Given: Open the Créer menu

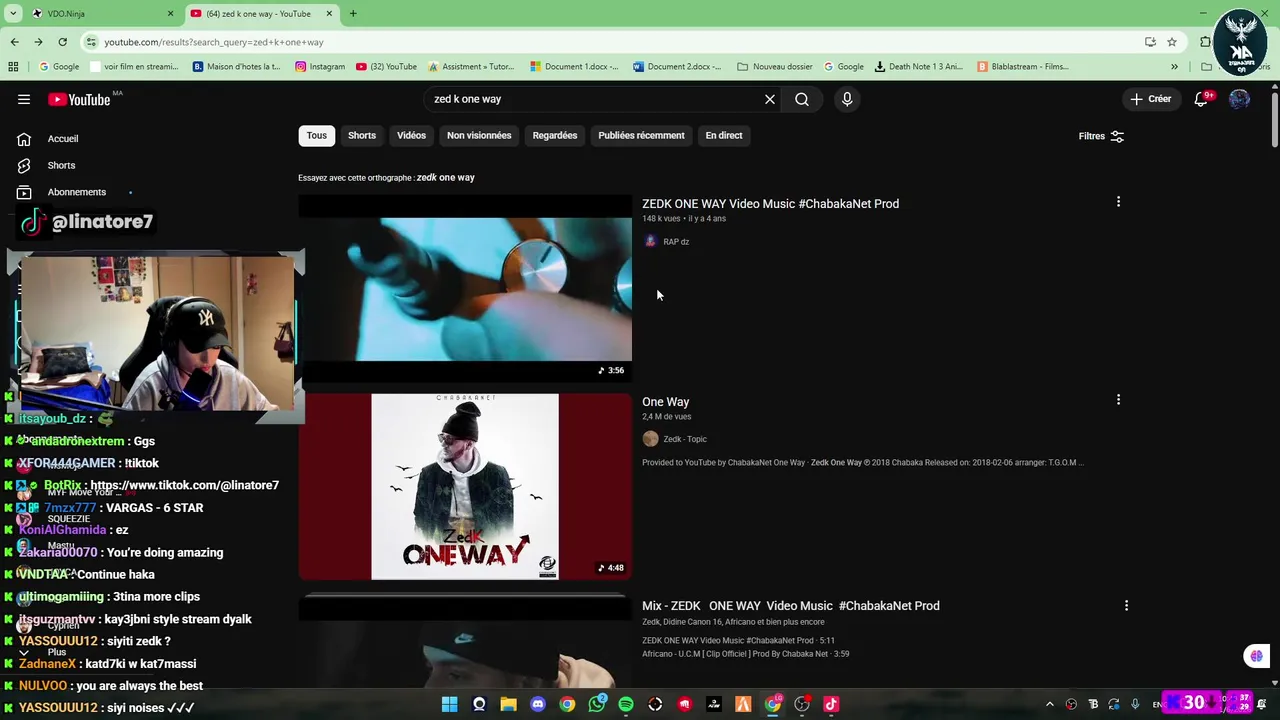Looking at the screenshot, I should [x=1150, y=99].
